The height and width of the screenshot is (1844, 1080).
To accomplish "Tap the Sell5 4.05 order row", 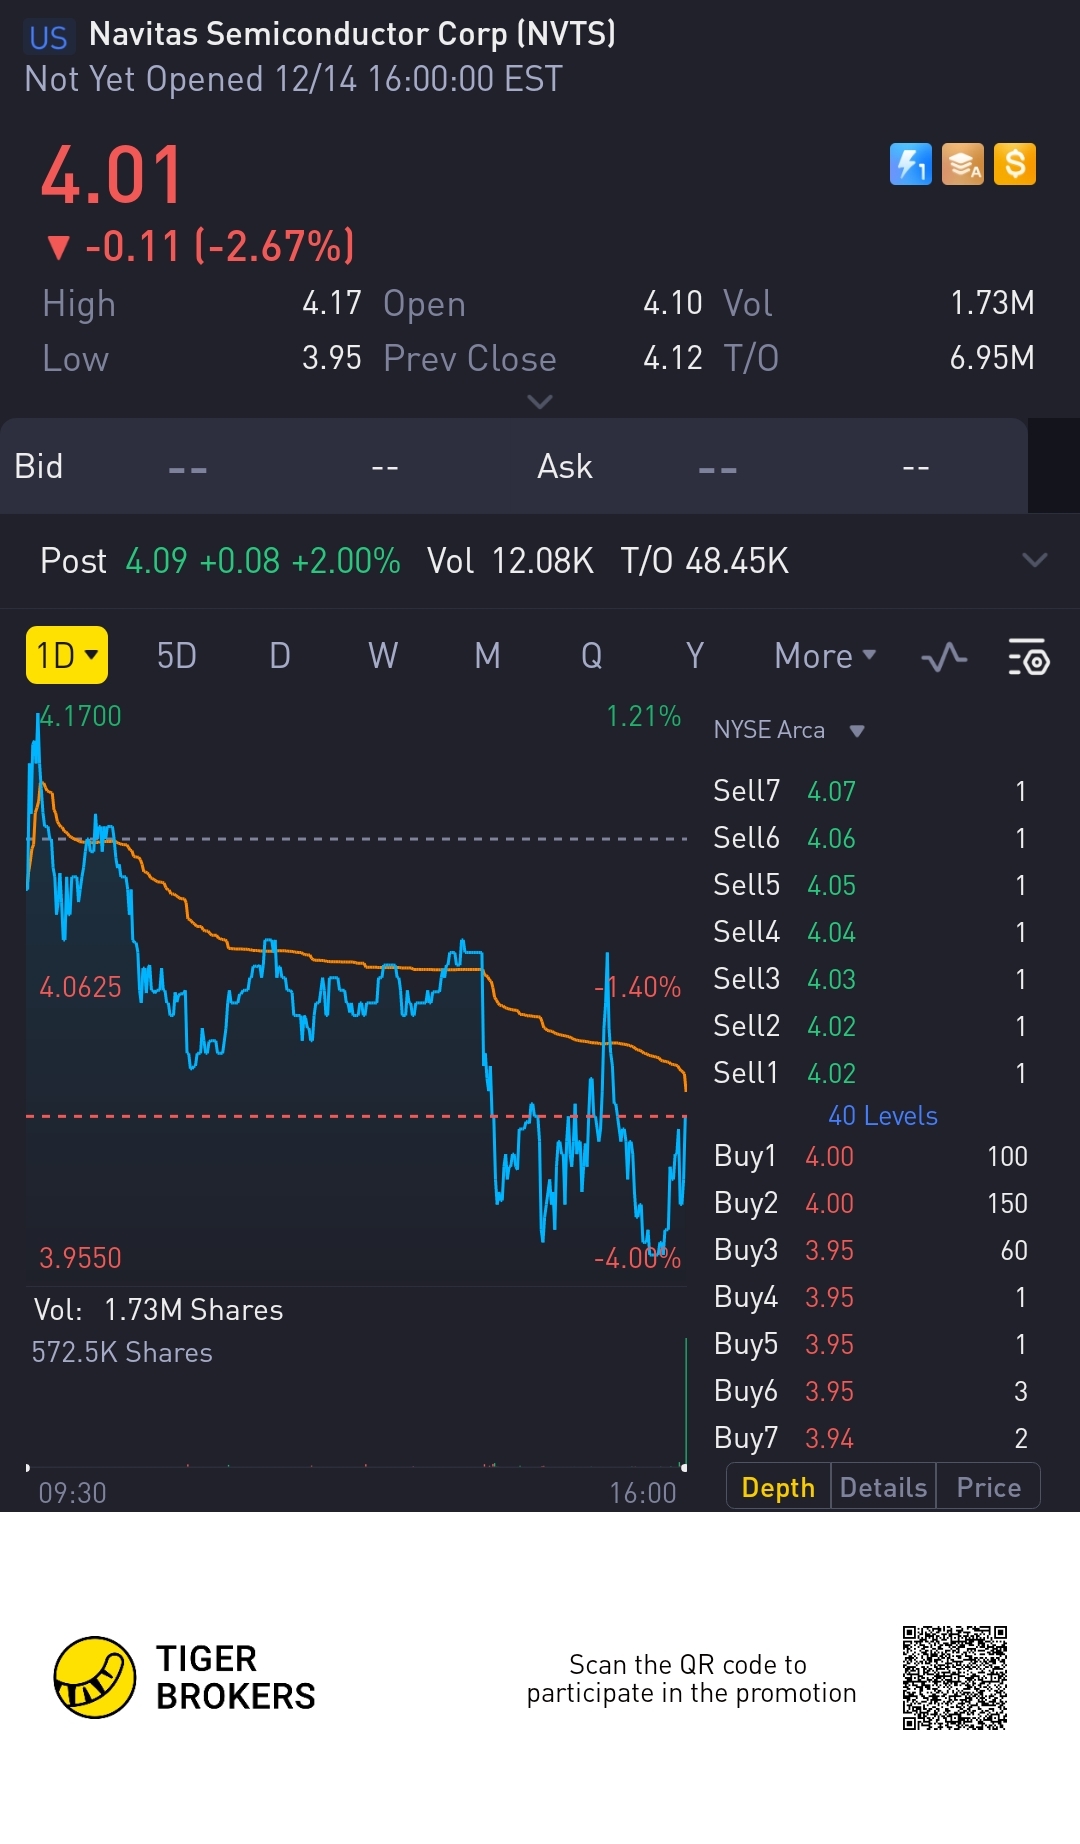I will [870, 885].
